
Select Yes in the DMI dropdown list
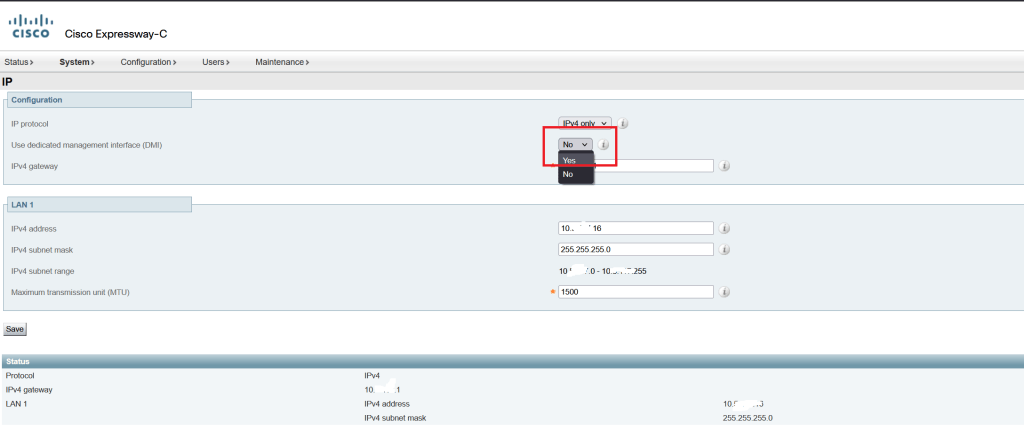pos(570,160)
